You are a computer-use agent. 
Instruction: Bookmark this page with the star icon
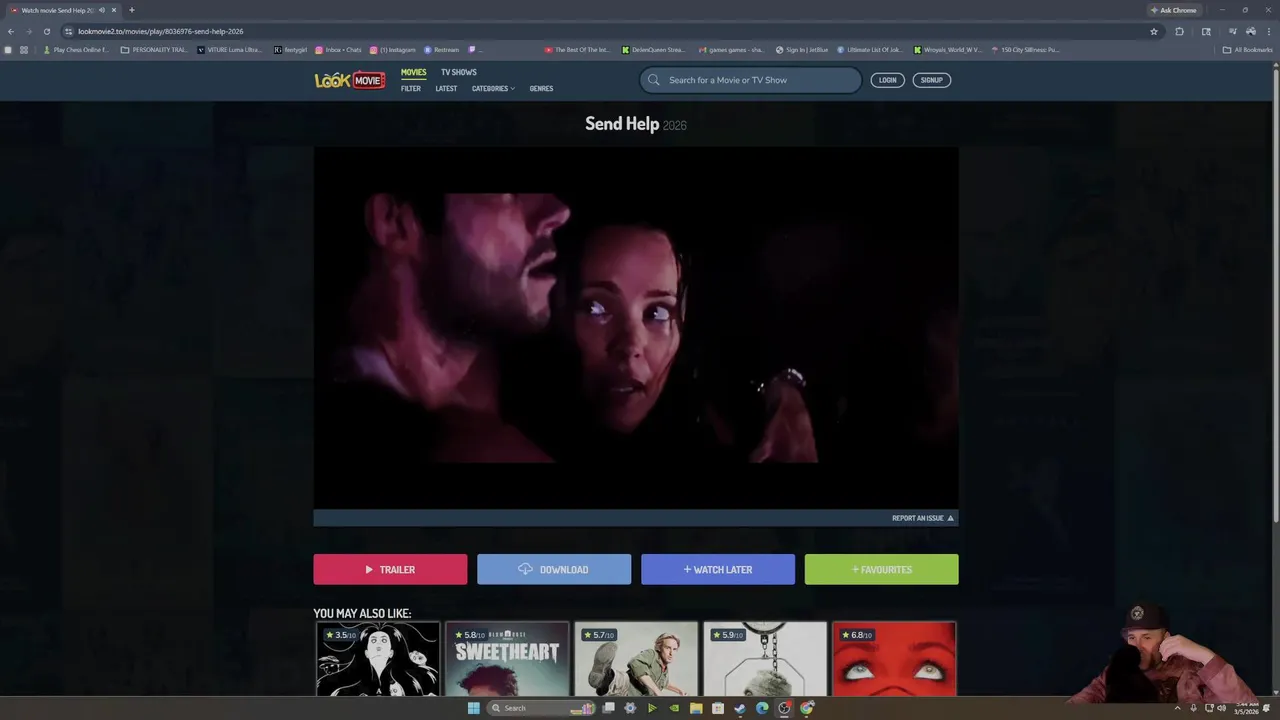pyautogui.click(x=1154, y=31)
